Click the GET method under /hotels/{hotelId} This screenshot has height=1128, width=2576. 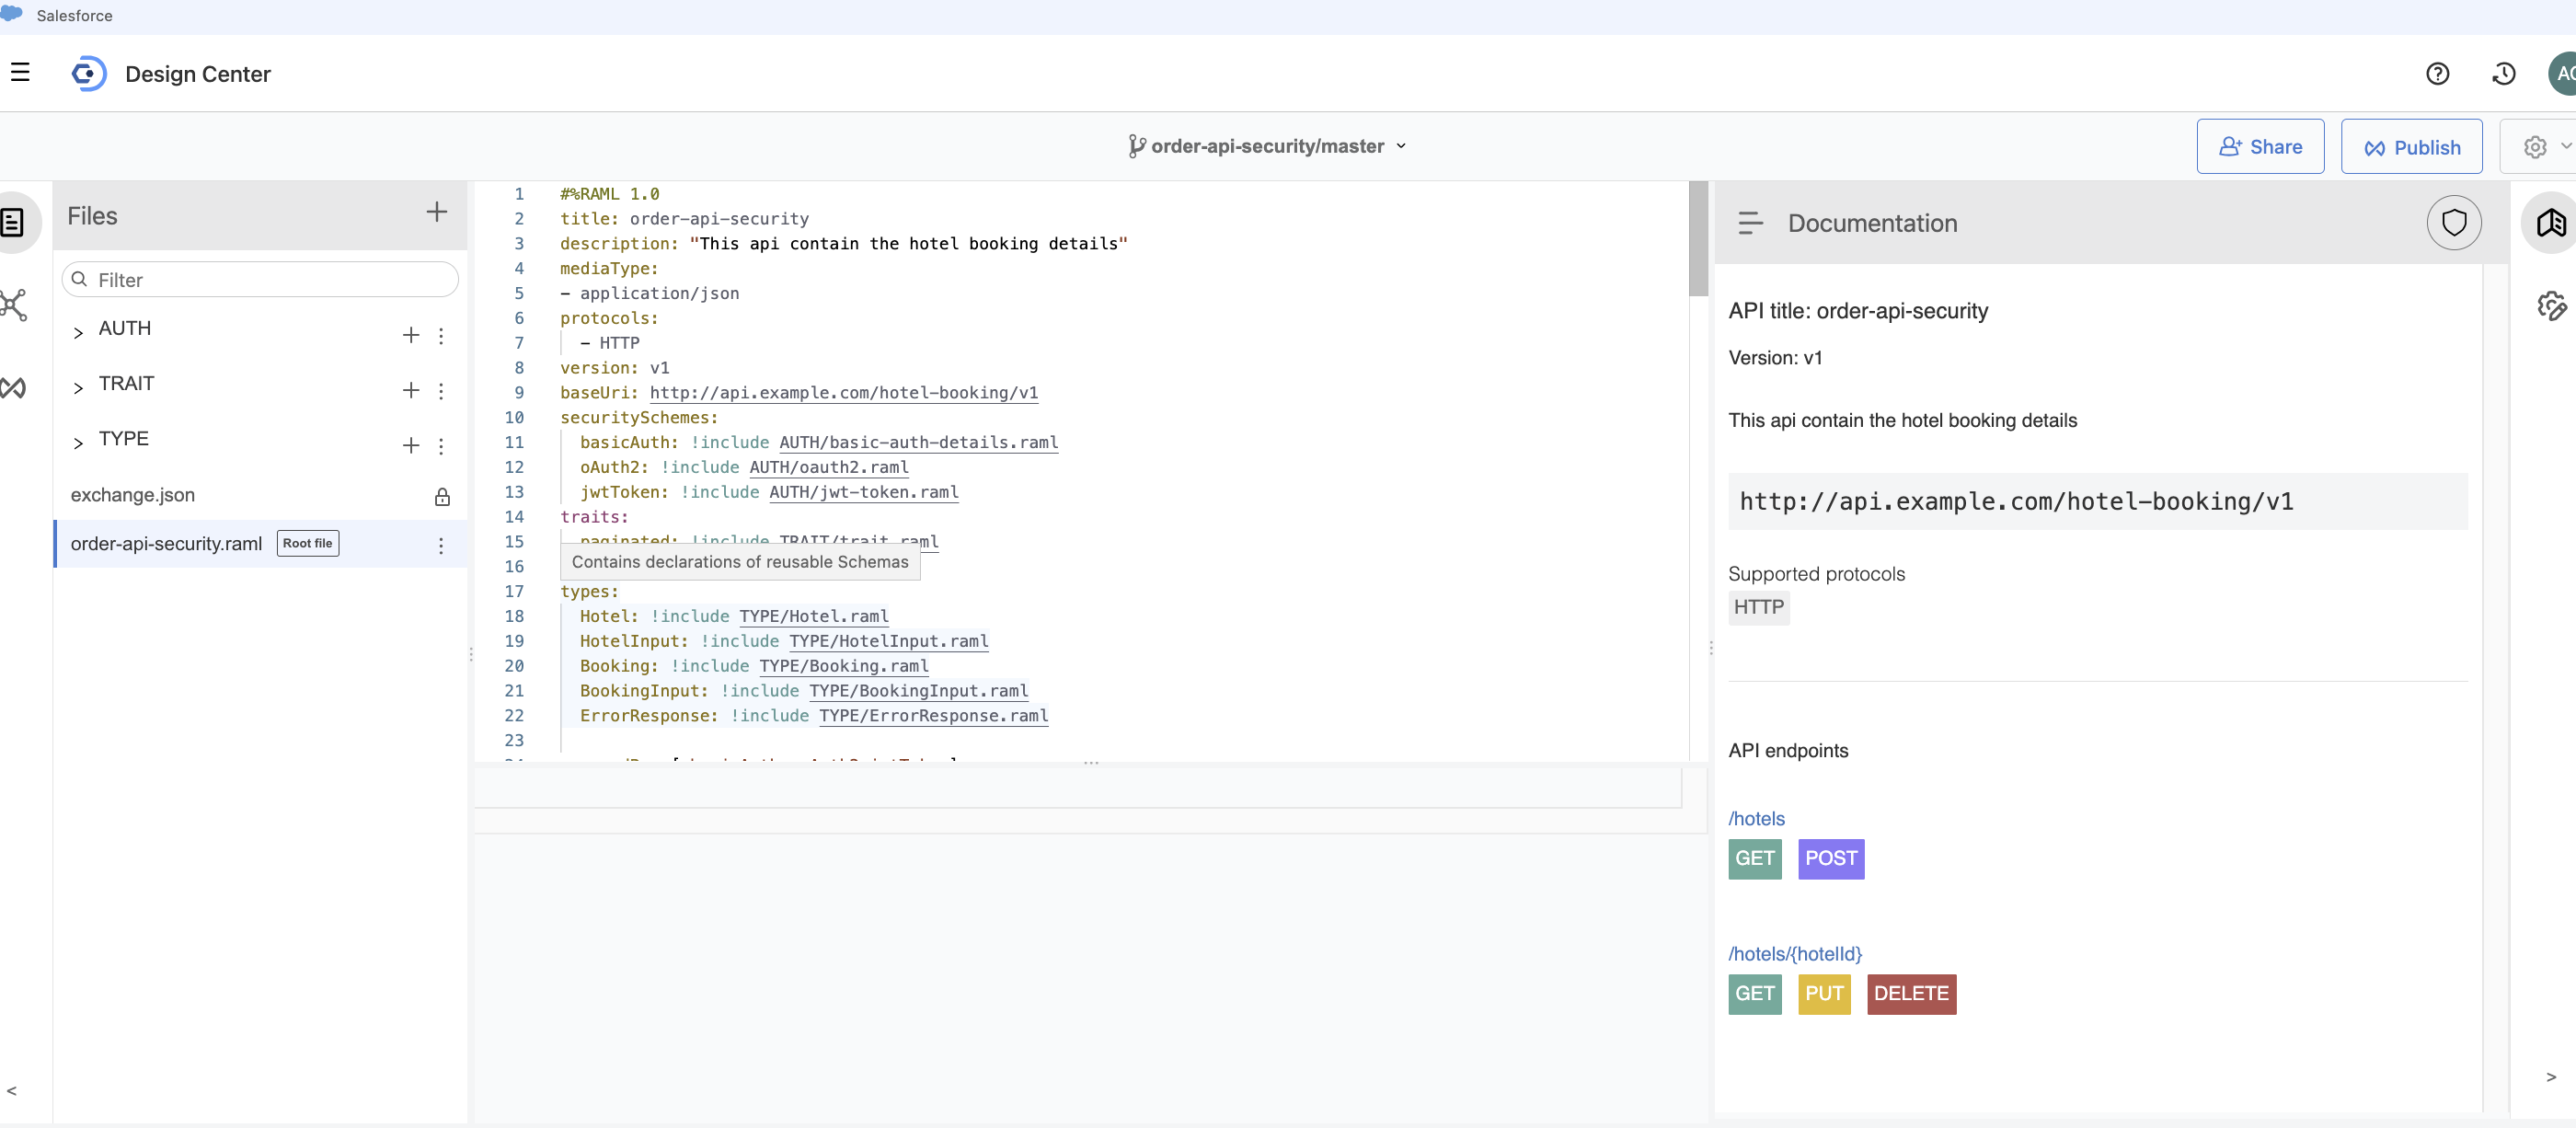(1754, 993)
